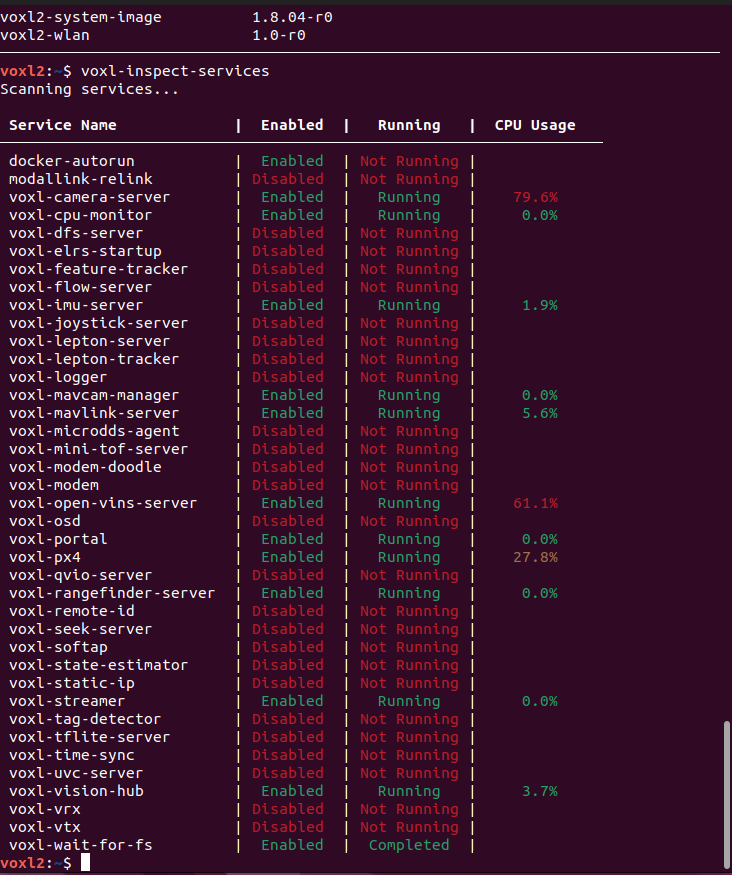Image resolution: width=732 pixels, height=875 pixels.
Task: Click the 61.1% CPU usage value
Action: pos(535,503)
